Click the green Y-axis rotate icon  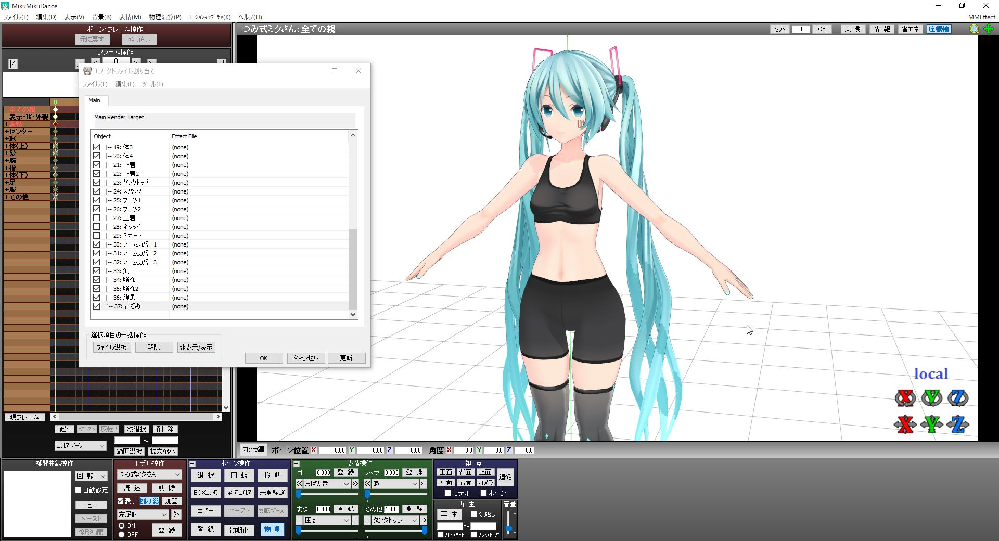[931, 399]
